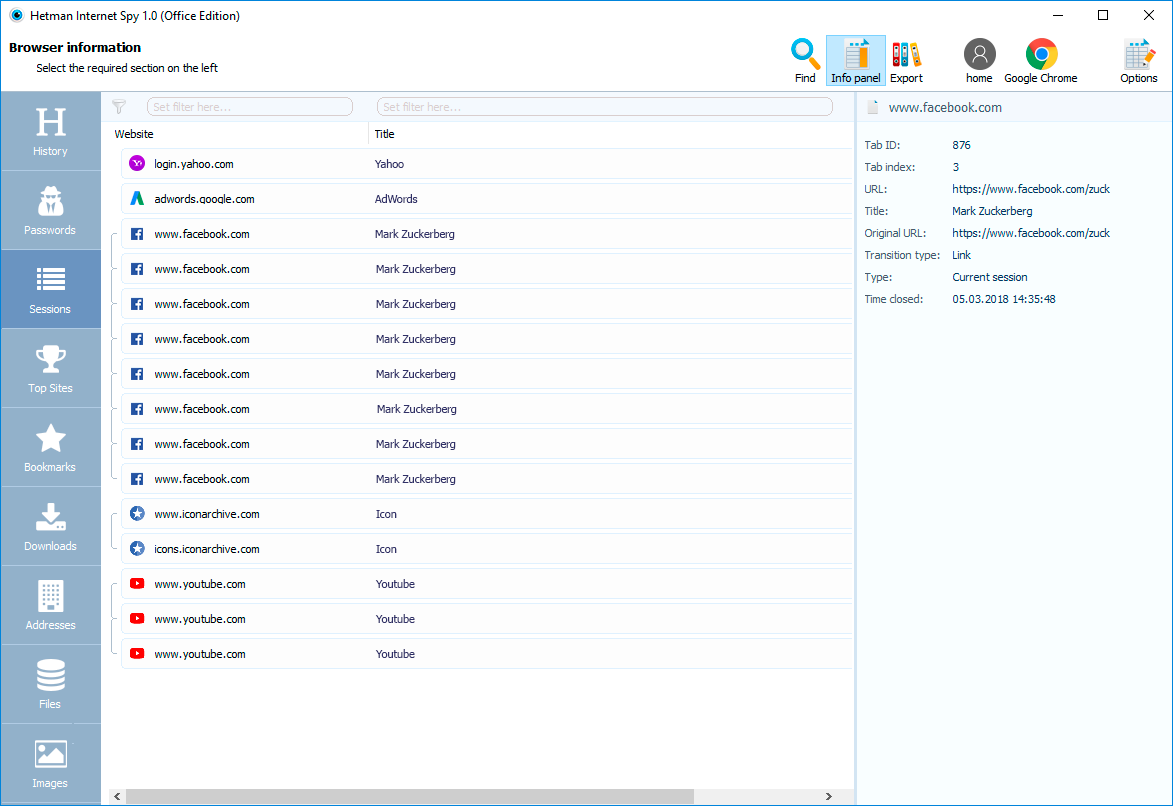Click the Tab ID value 876
Image resolution: width=1173 pixels, height=806 pixels.
(961, 145)
